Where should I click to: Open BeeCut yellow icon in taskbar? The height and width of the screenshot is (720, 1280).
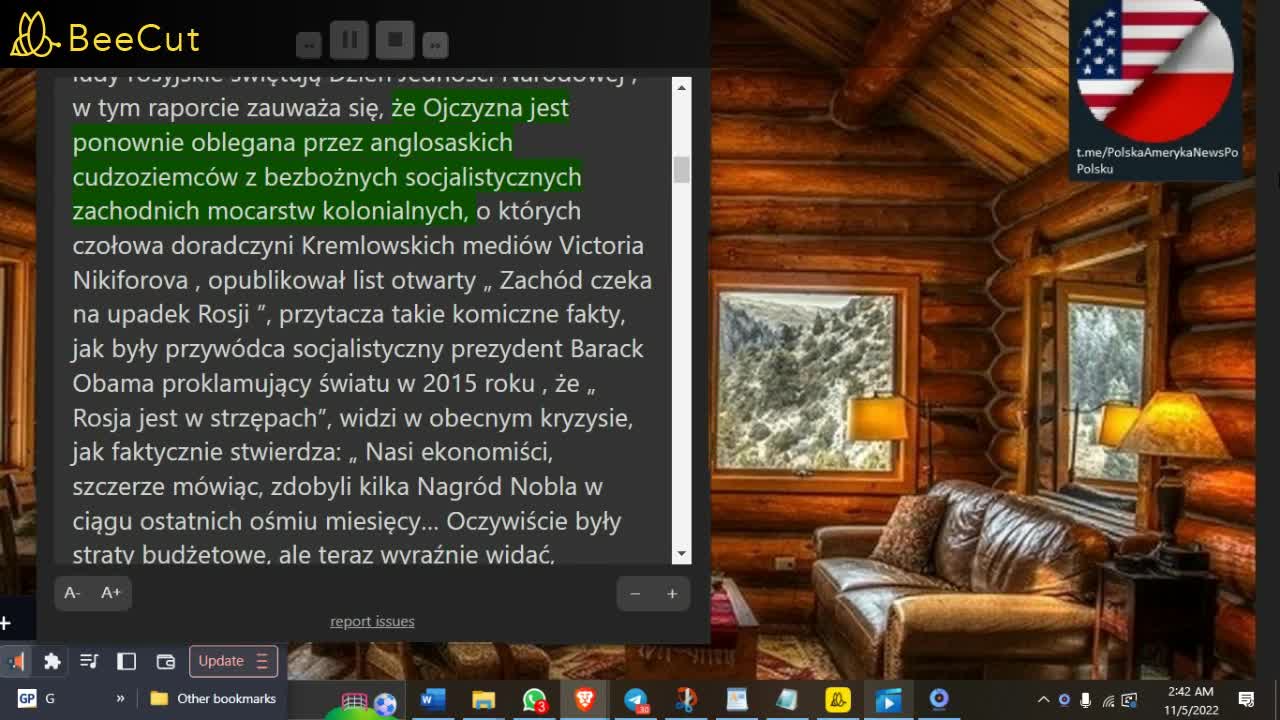click(x=838, y=700)
